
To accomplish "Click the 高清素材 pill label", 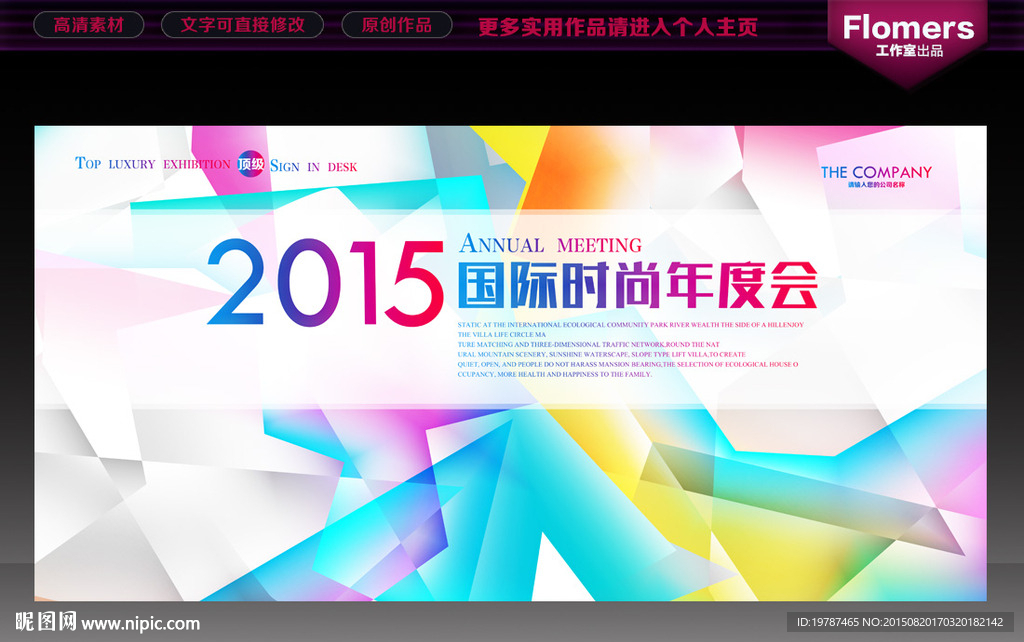I will (88, 25).
